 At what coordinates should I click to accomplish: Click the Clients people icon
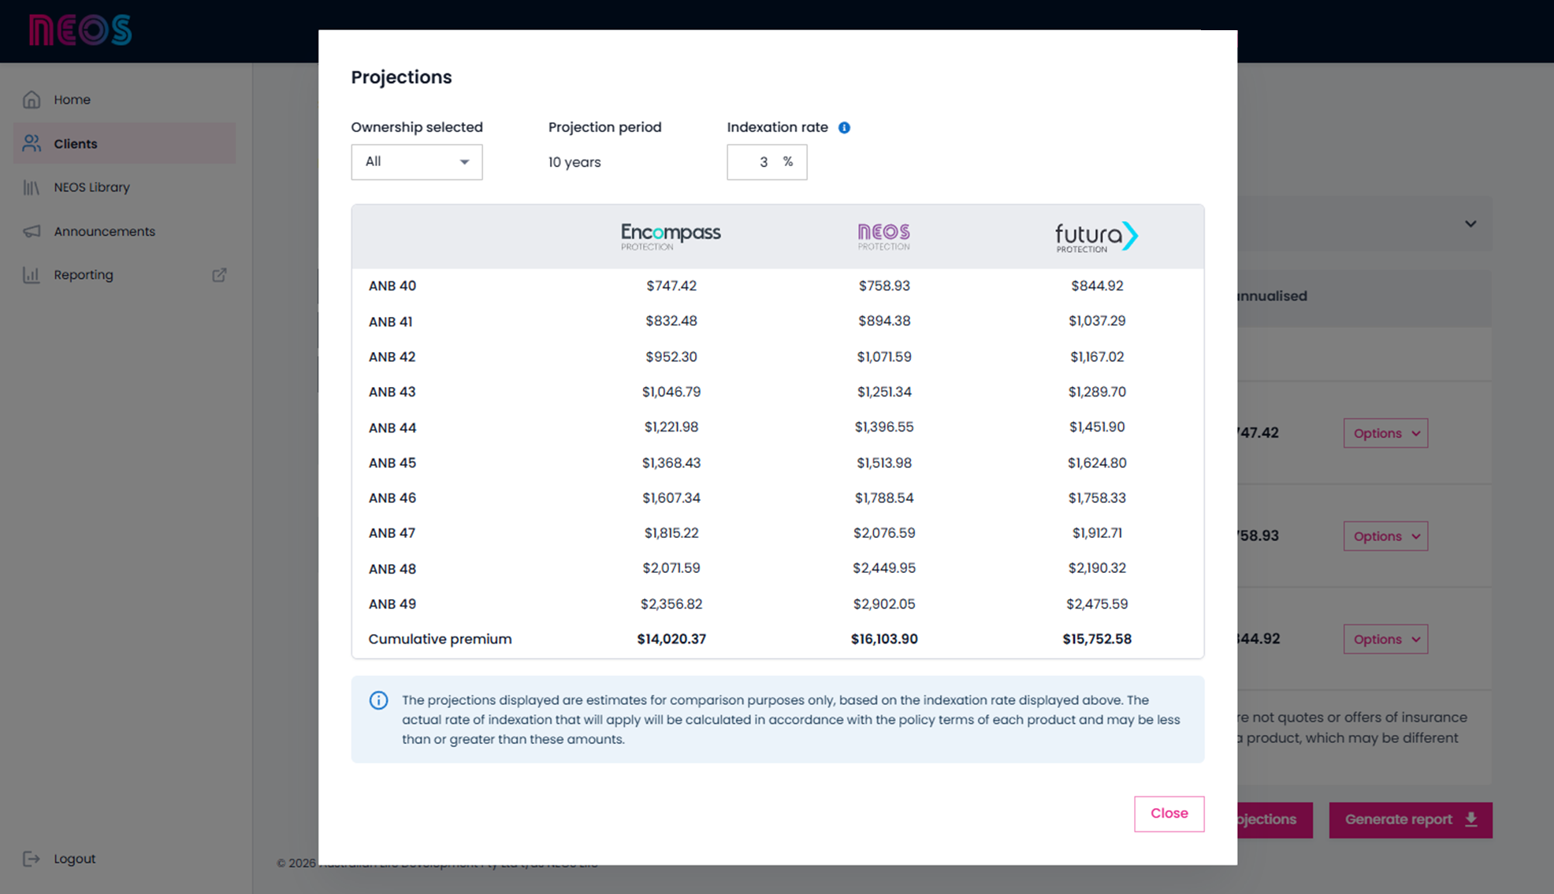tap(32, 144)
